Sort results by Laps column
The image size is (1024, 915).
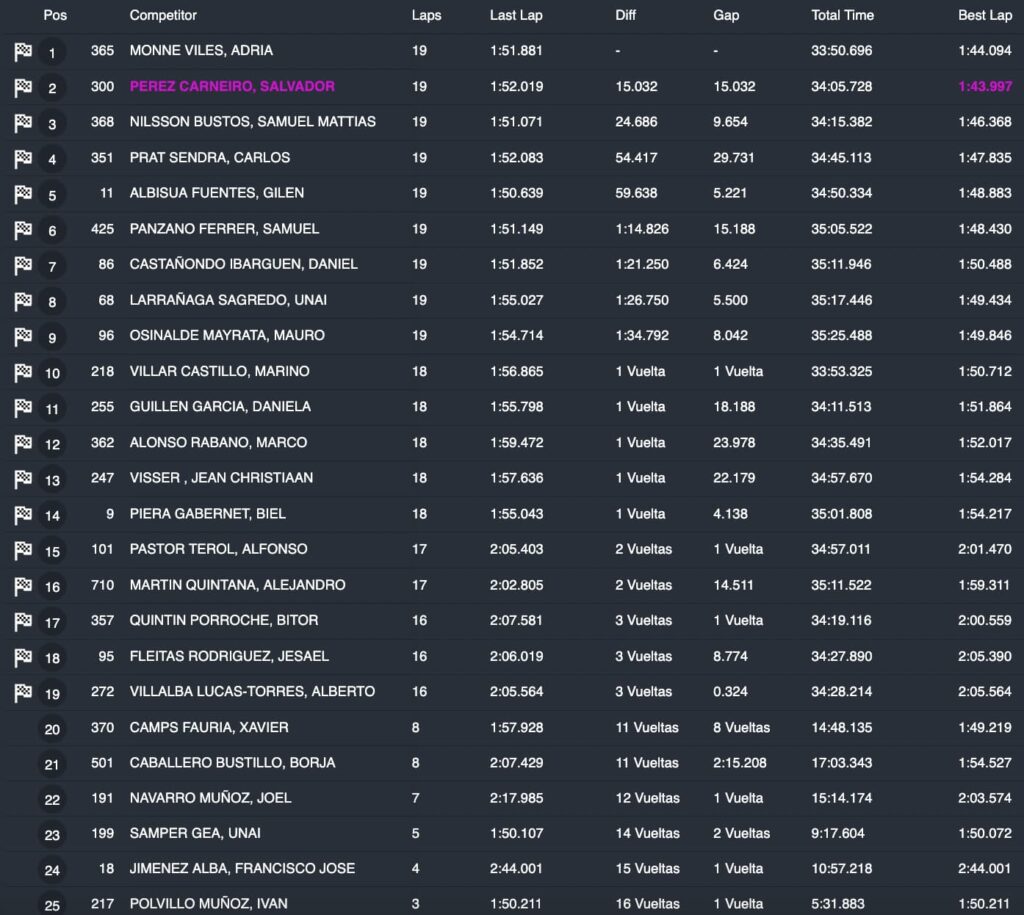pos(426,15)
